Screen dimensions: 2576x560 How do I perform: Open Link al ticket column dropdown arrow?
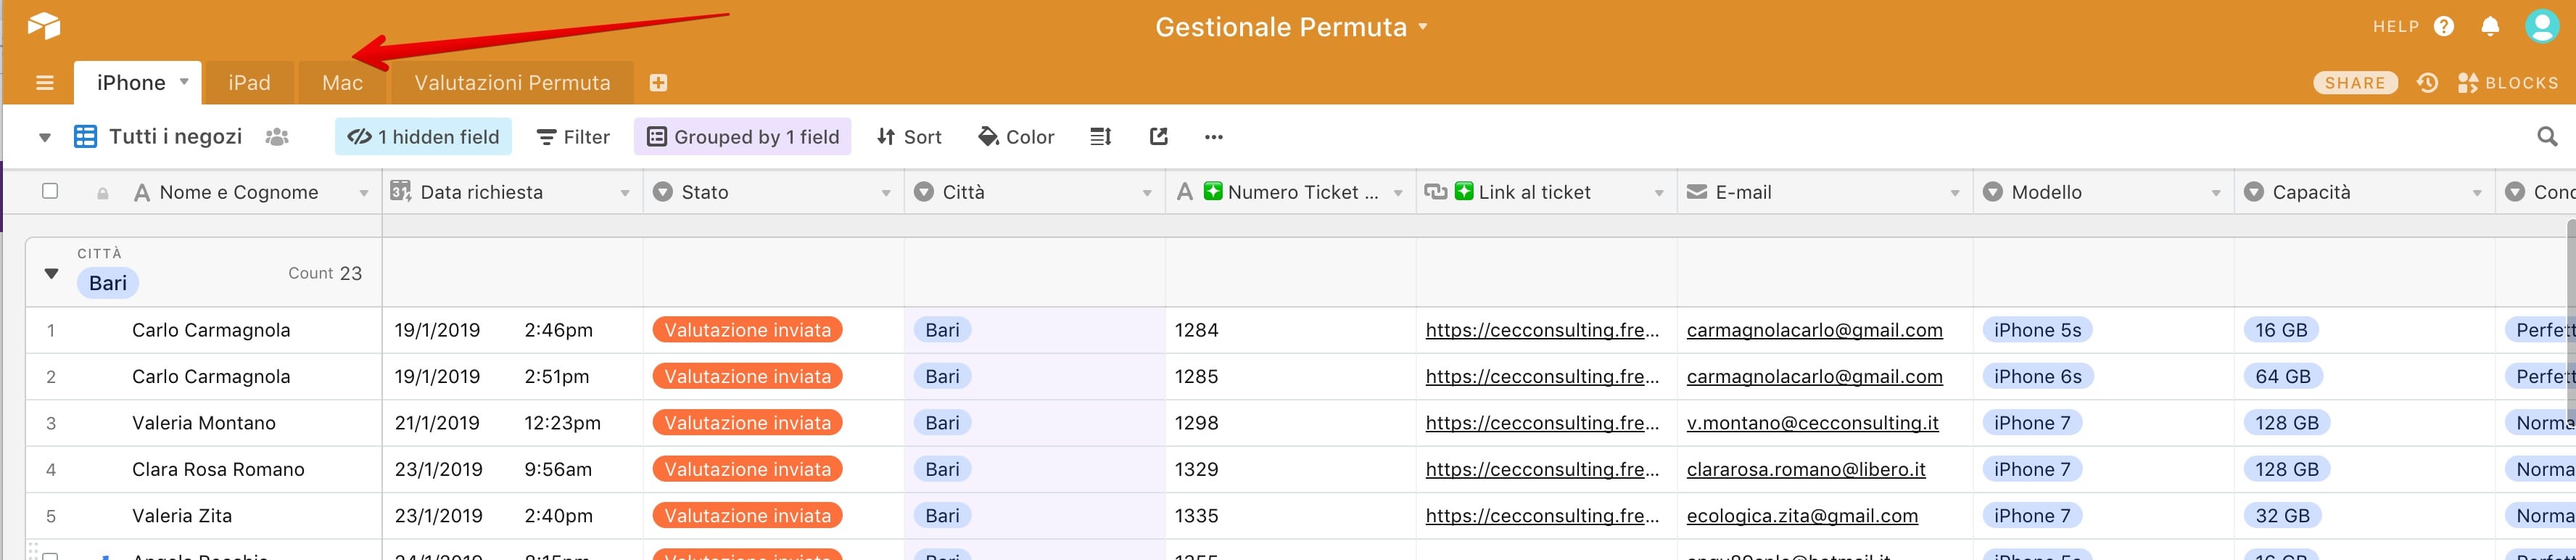pos(1659,193)
